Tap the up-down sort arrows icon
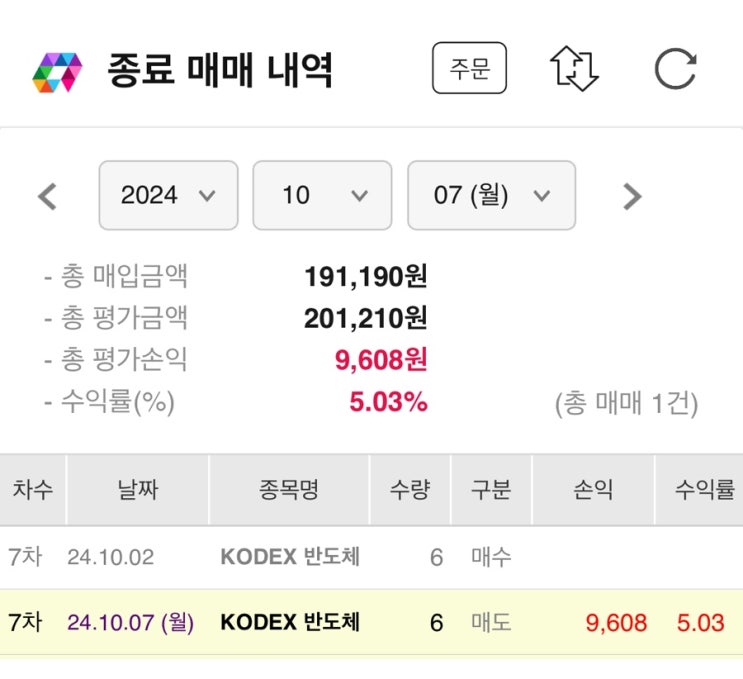The image size is (743, 679). coord(574,71)
